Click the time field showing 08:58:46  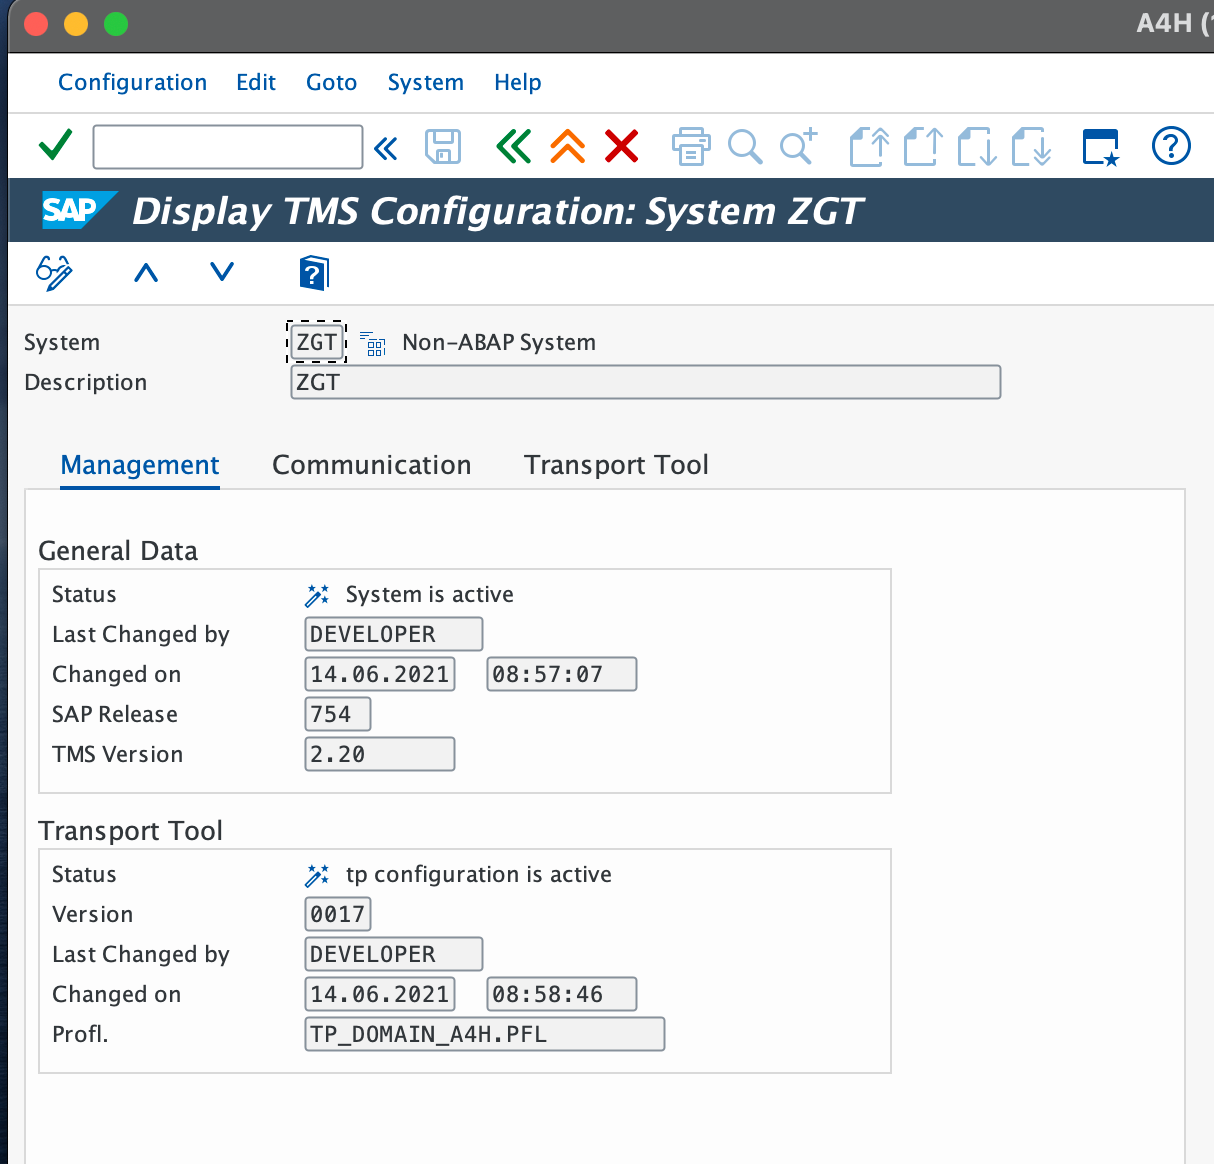pyautogui.click(x=562, y=994)
